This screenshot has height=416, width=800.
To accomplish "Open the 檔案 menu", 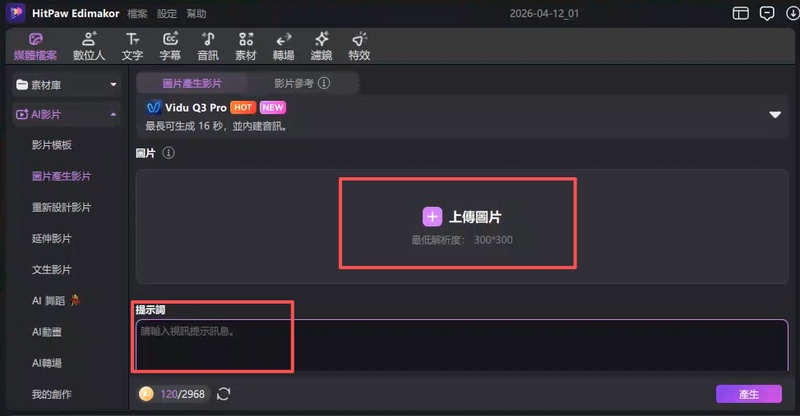I will pos(137,14).
